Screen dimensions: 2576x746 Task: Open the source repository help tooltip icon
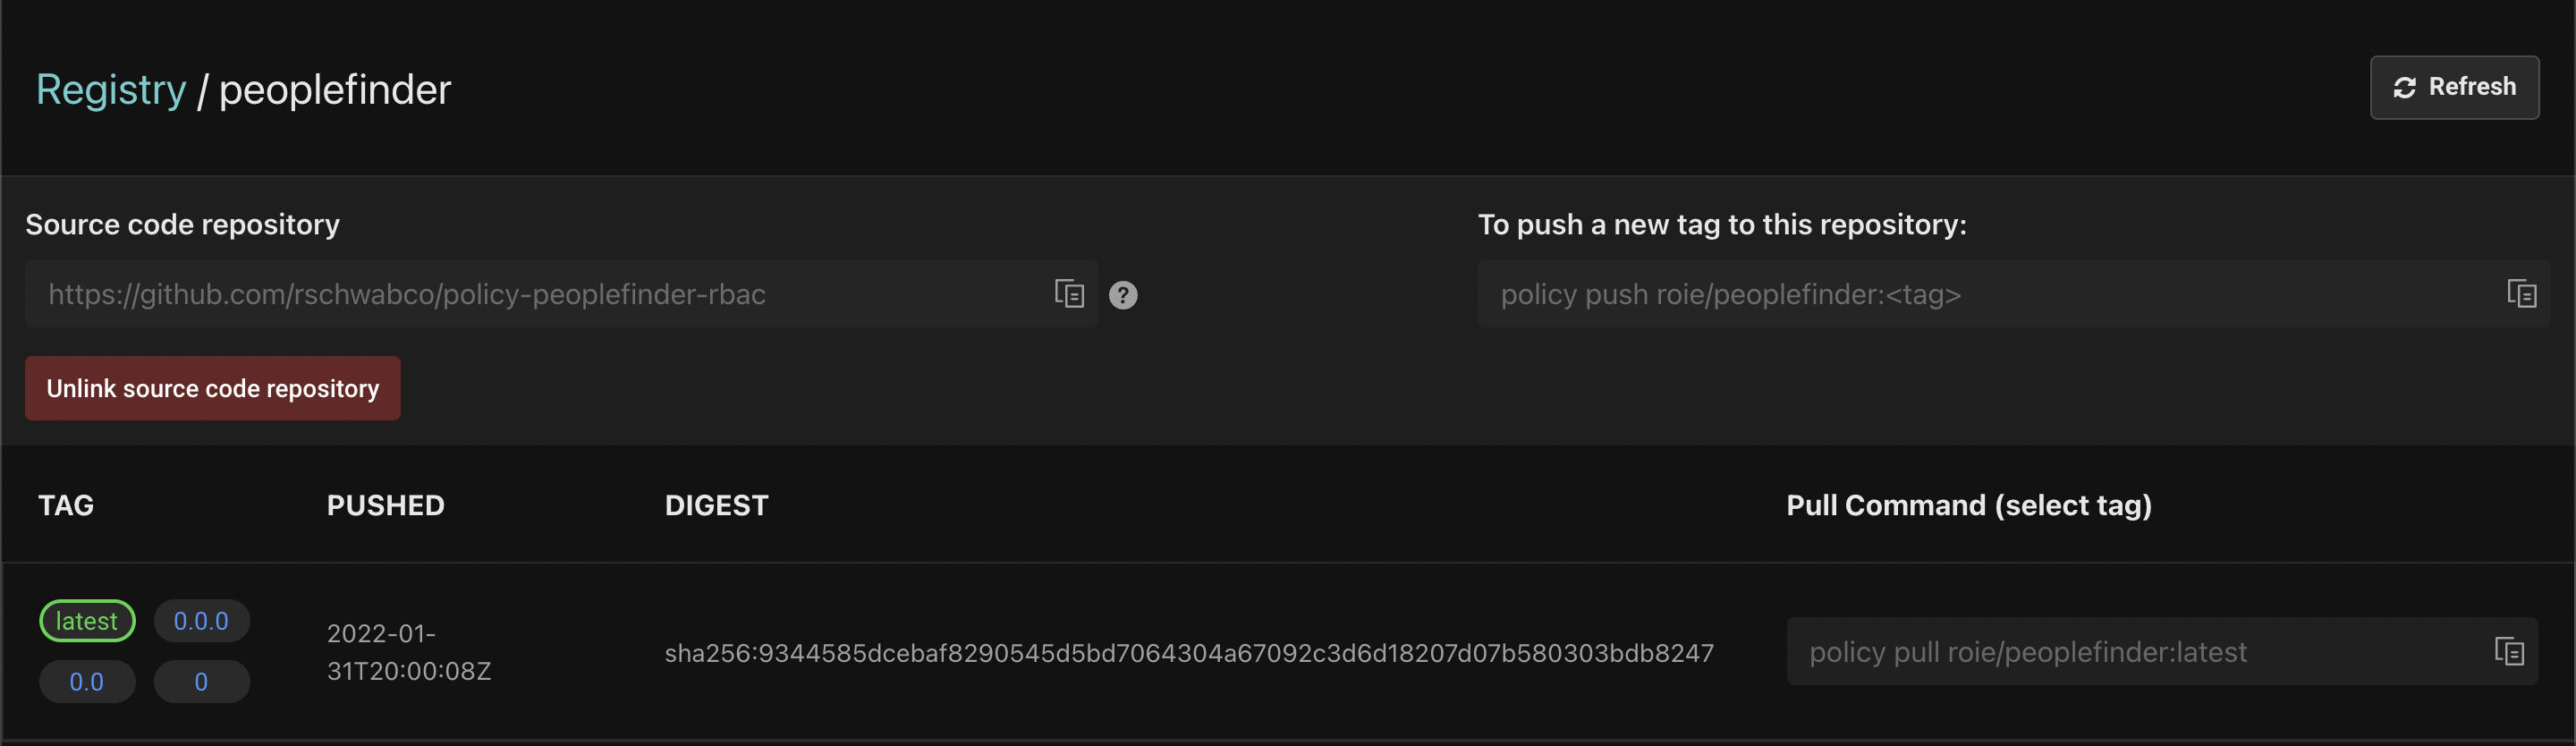point(1123,295)
